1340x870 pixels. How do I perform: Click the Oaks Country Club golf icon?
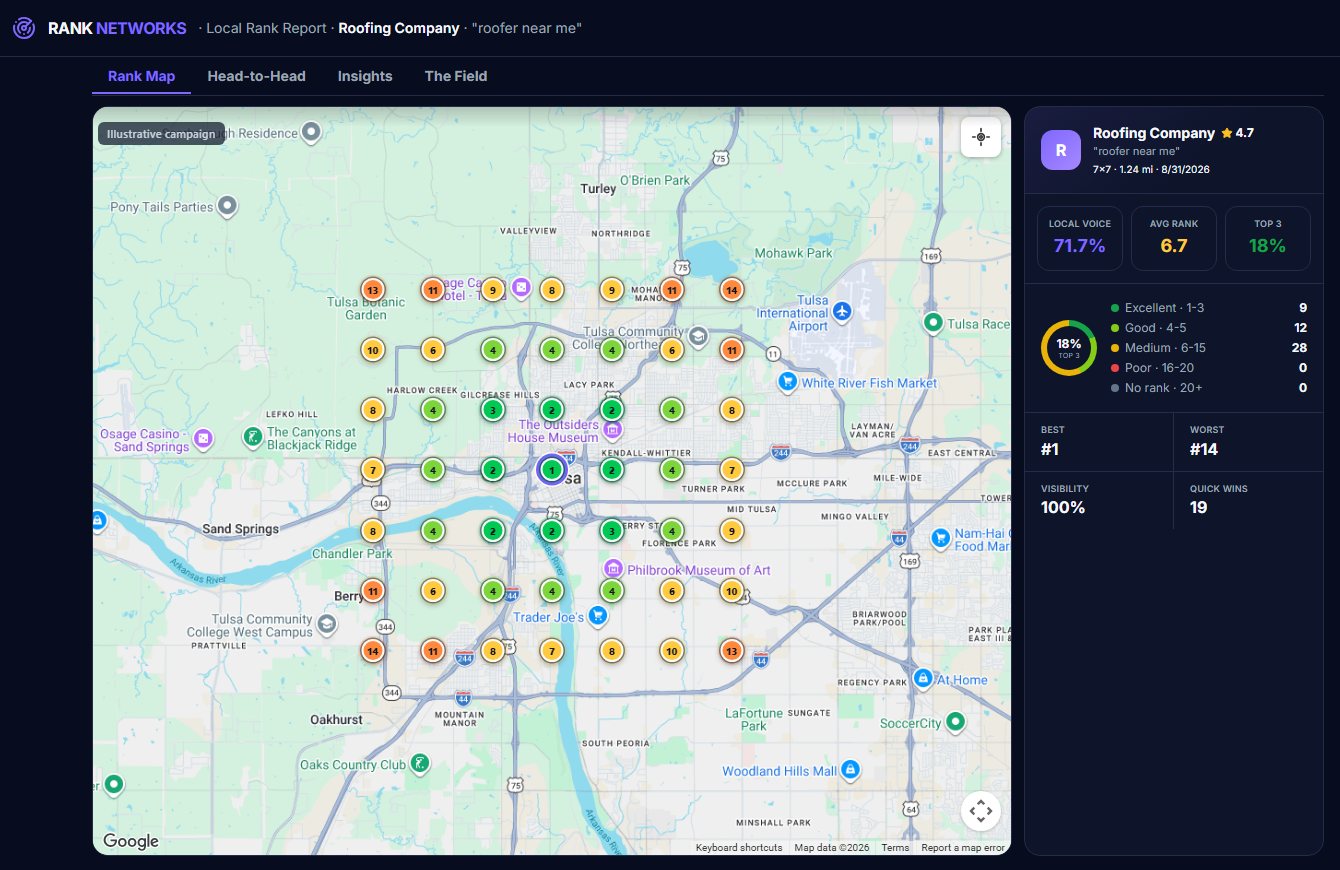point(421,763)
